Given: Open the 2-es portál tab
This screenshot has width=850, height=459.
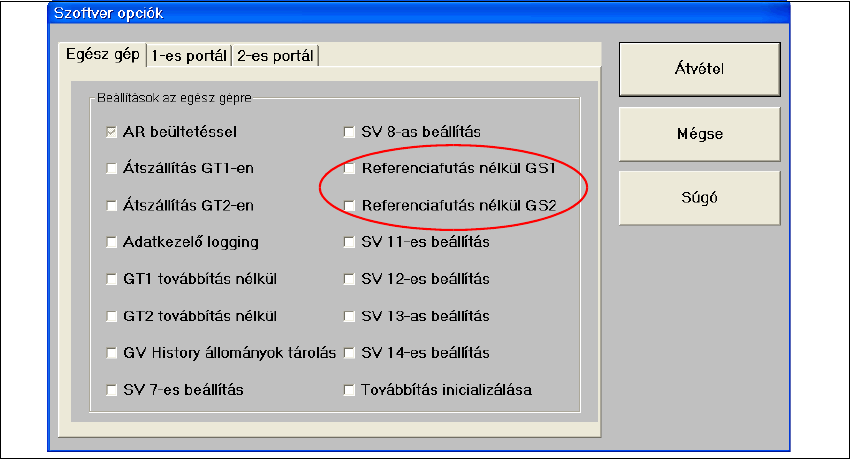Looking at the screenshot, I should coord(275,56).
